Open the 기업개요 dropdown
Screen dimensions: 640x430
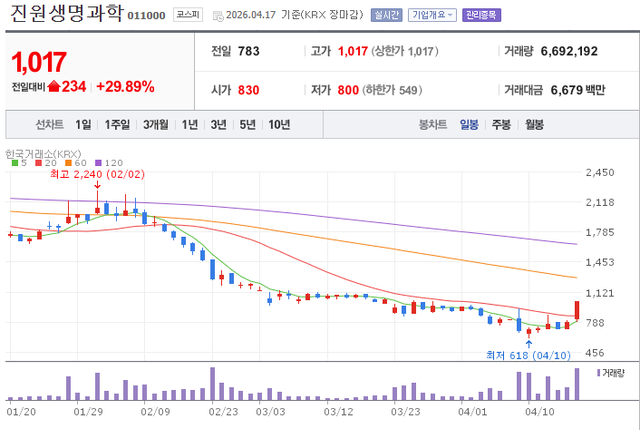(x=433, y=16)
